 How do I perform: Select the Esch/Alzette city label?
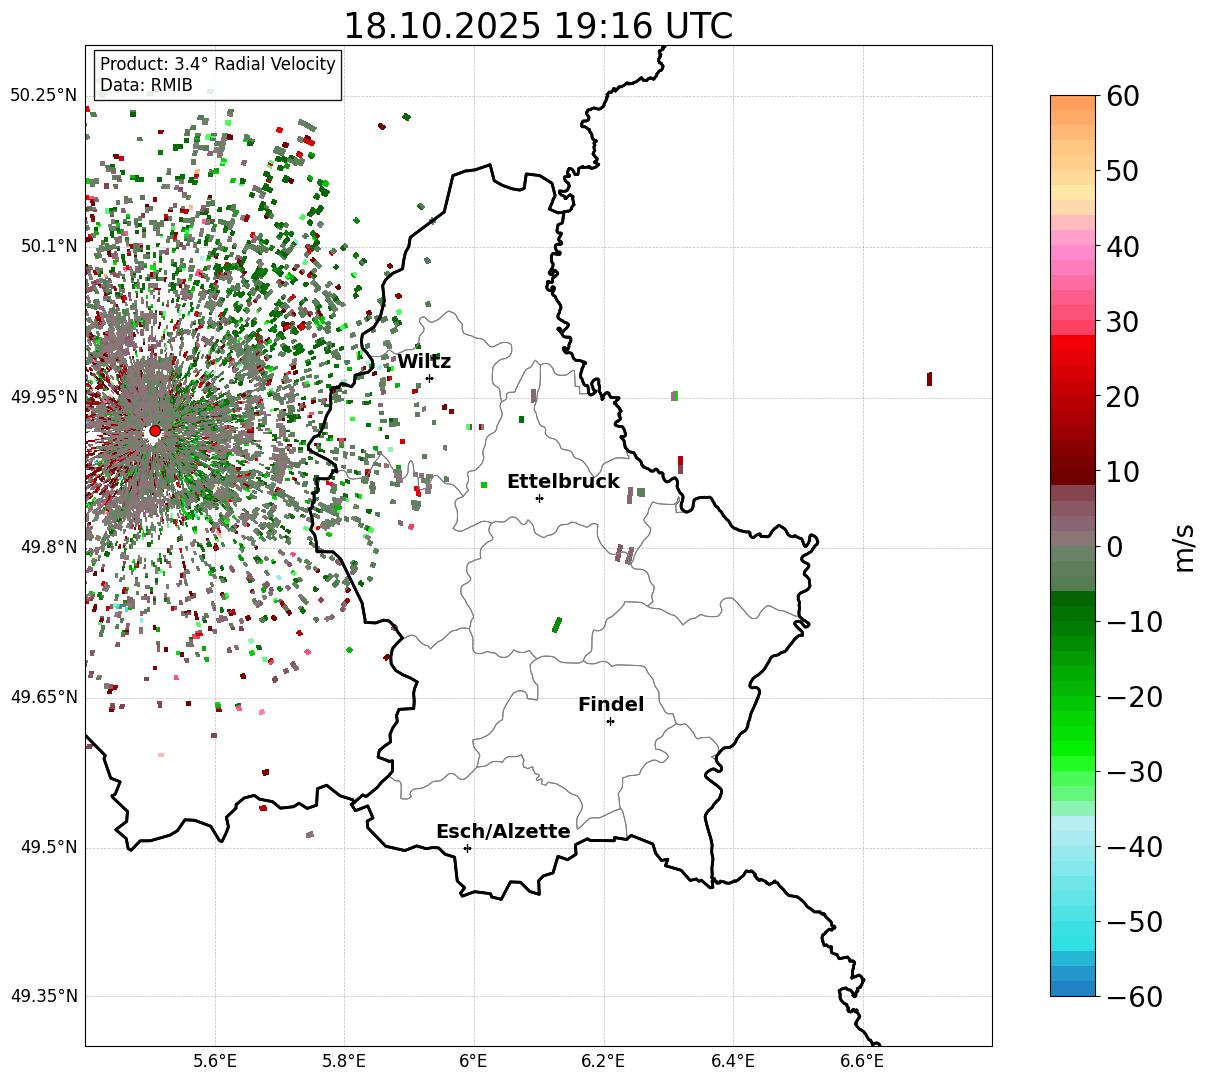(503, 832)
